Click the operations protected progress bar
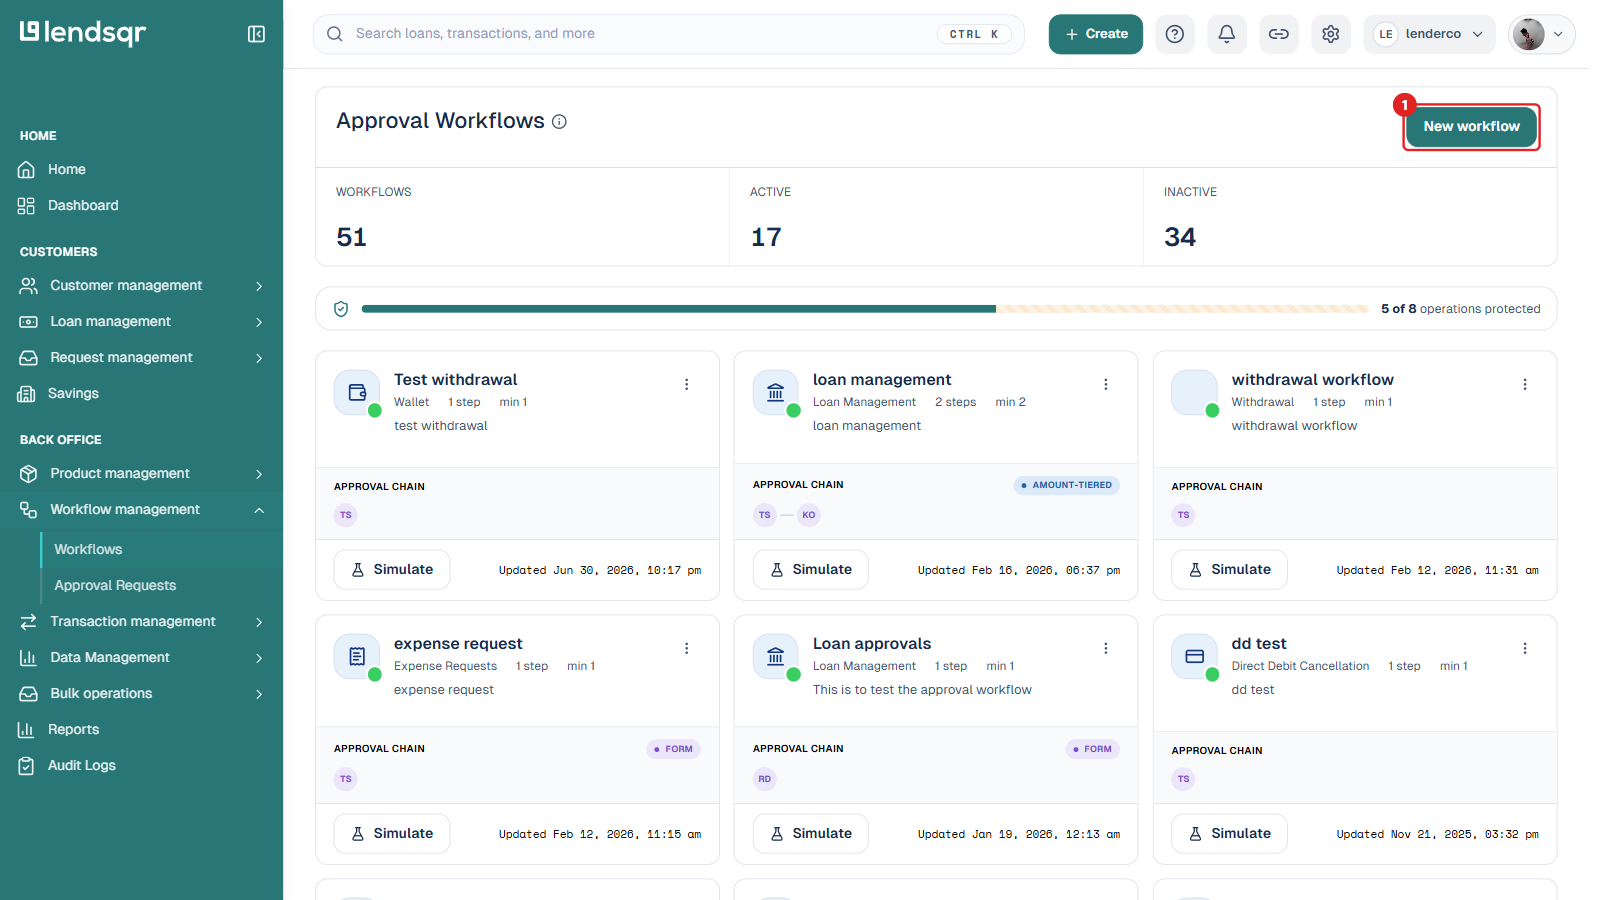The width and height of the screenshot is (1600, 900). click(x=865, y=309)
